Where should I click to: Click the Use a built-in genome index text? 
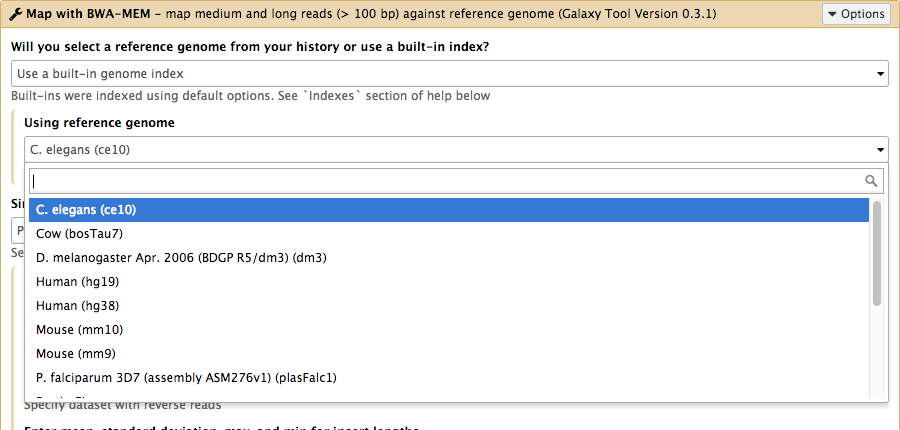pos(100,73)
